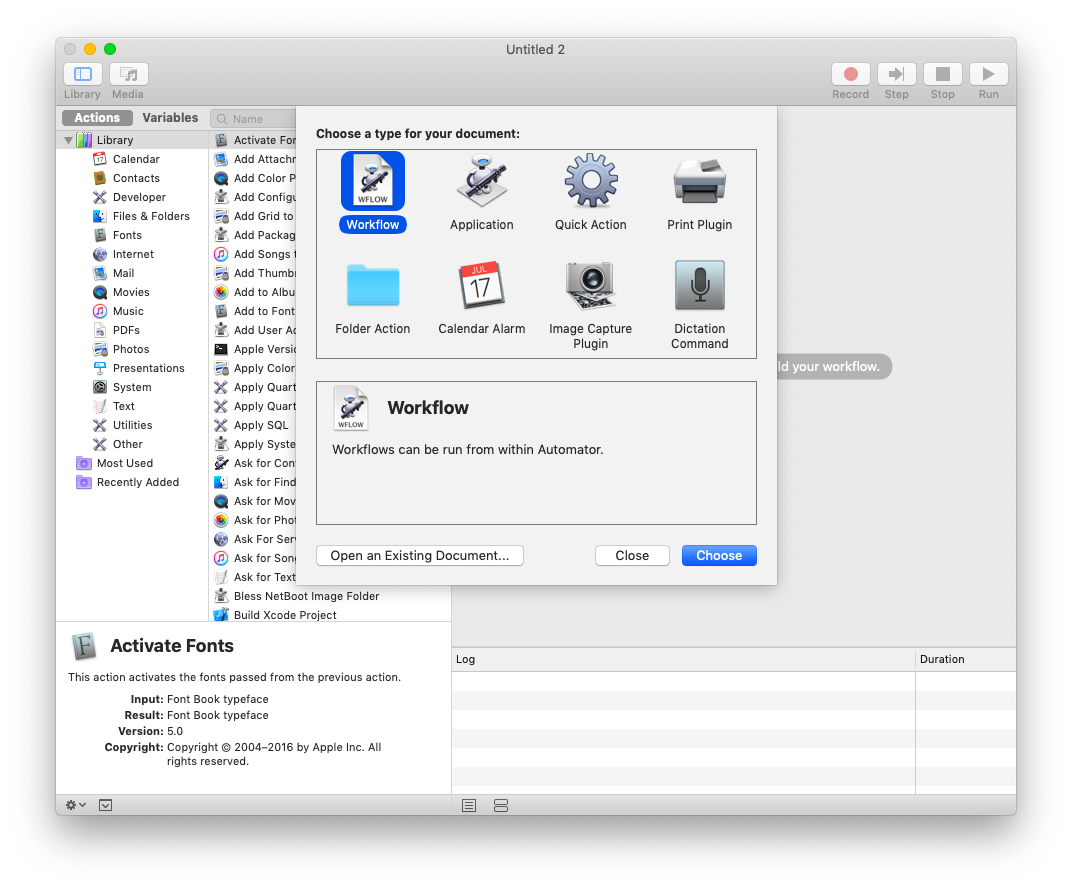The image size is (1072, 889).
Task: Select the Fonts category
Action: (127, 235)
